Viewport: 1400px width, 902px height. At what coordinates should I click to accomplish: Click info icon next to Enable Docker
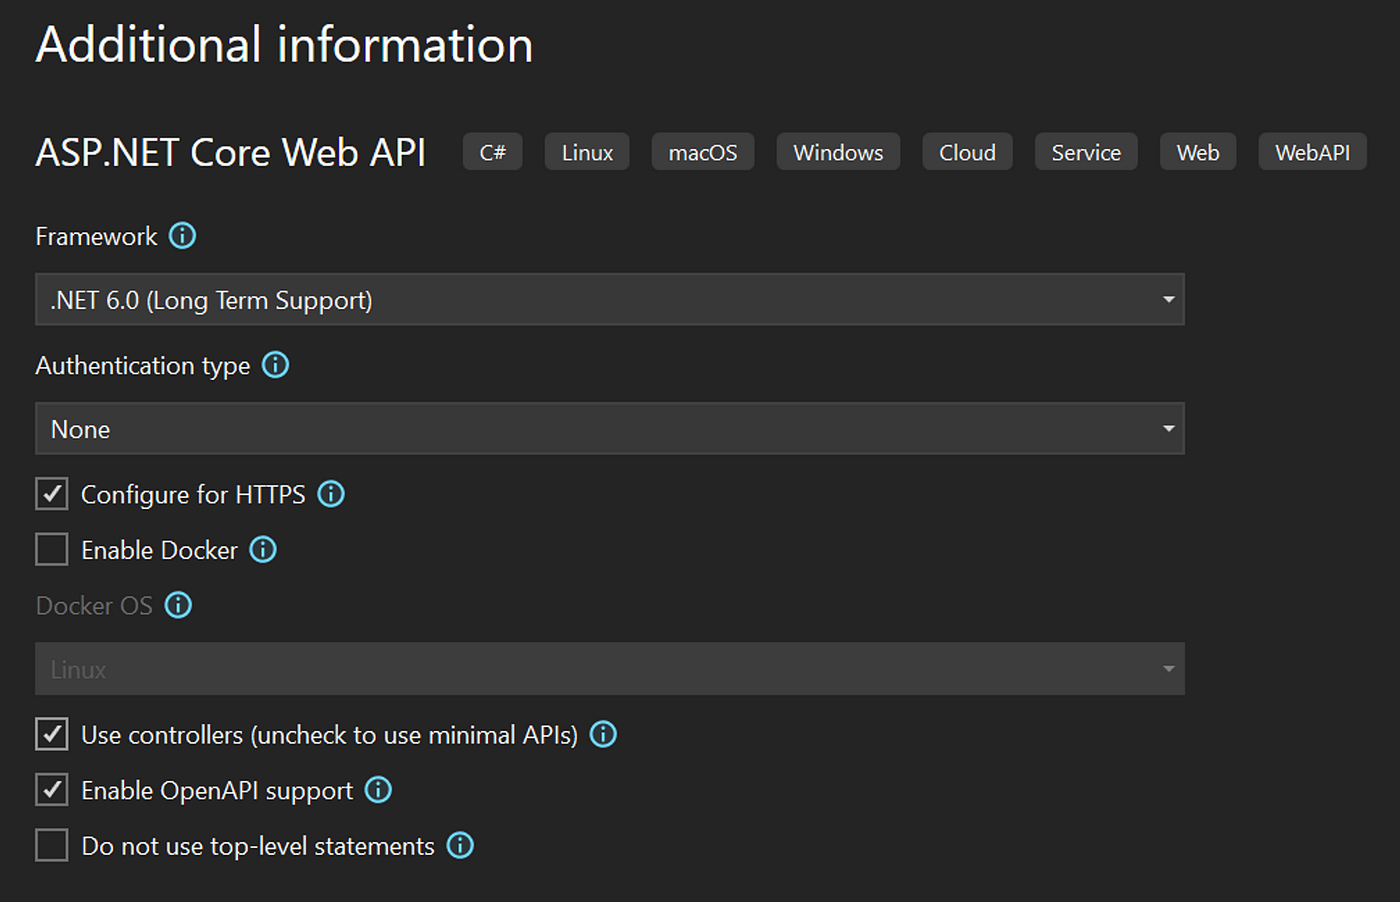pos(263,550)
